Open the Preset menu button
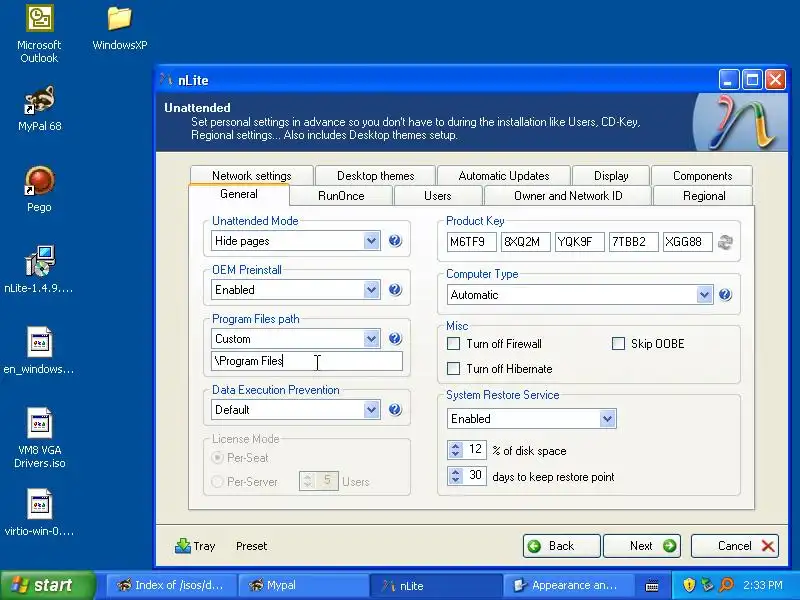Viewport: 800px width, 600px height. [252, 546]
